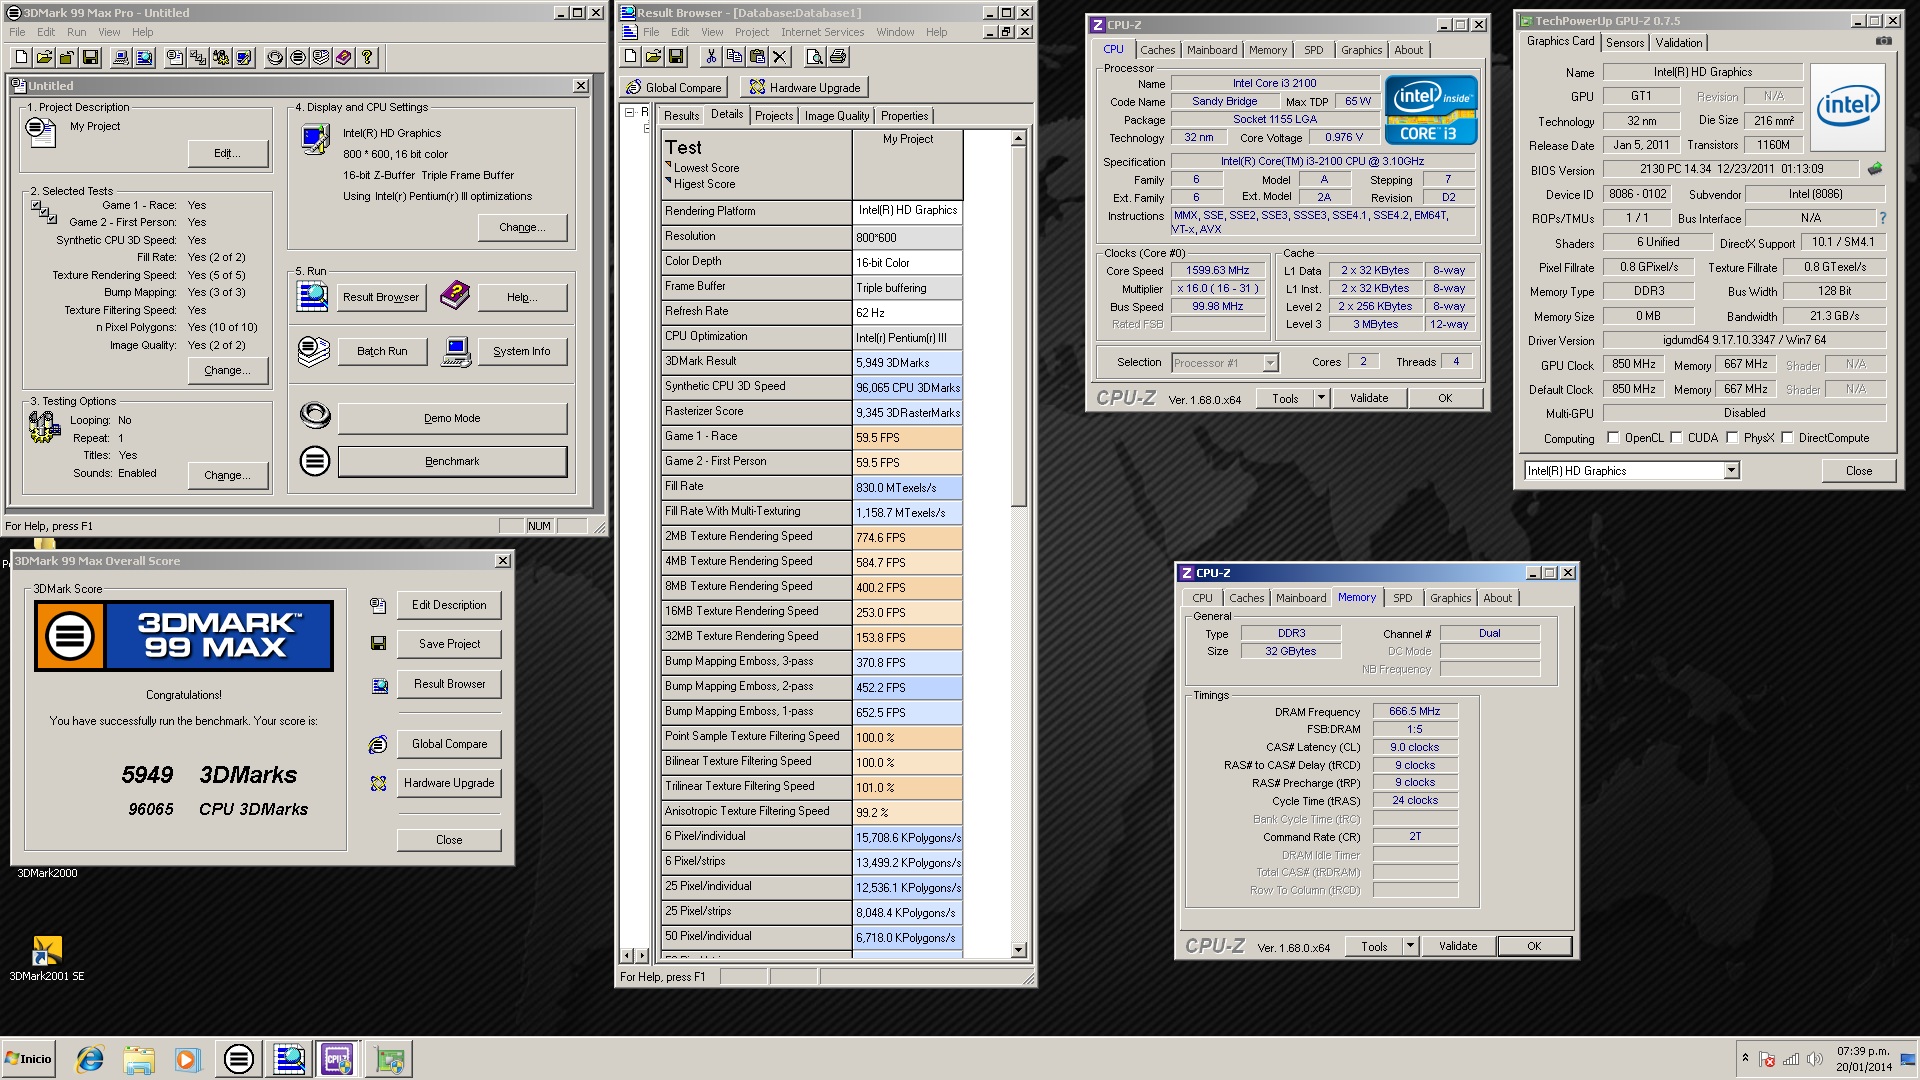
Task: Click 3DMark Result value 5,949 3DMarks
Action: tap(907, 362)
